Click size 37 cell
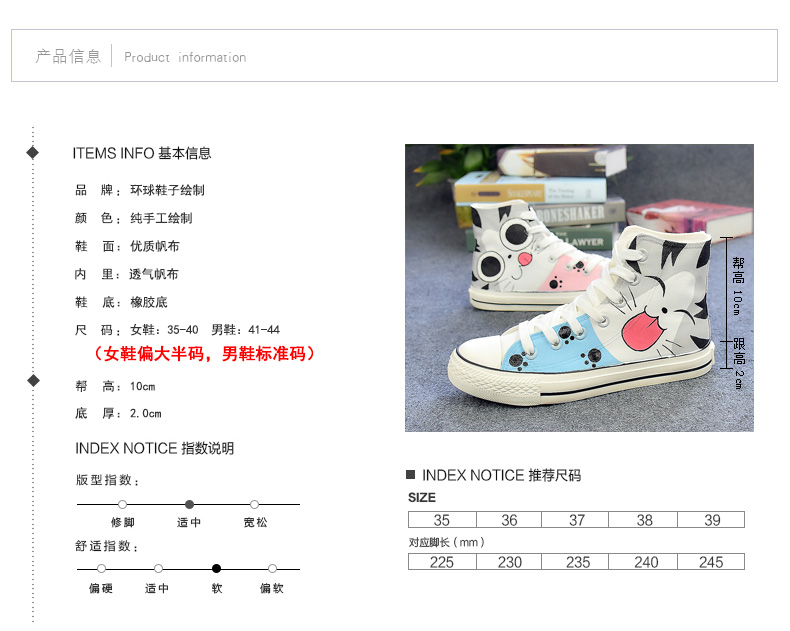This screenshot has width=790, height=631. click(575, 520)
